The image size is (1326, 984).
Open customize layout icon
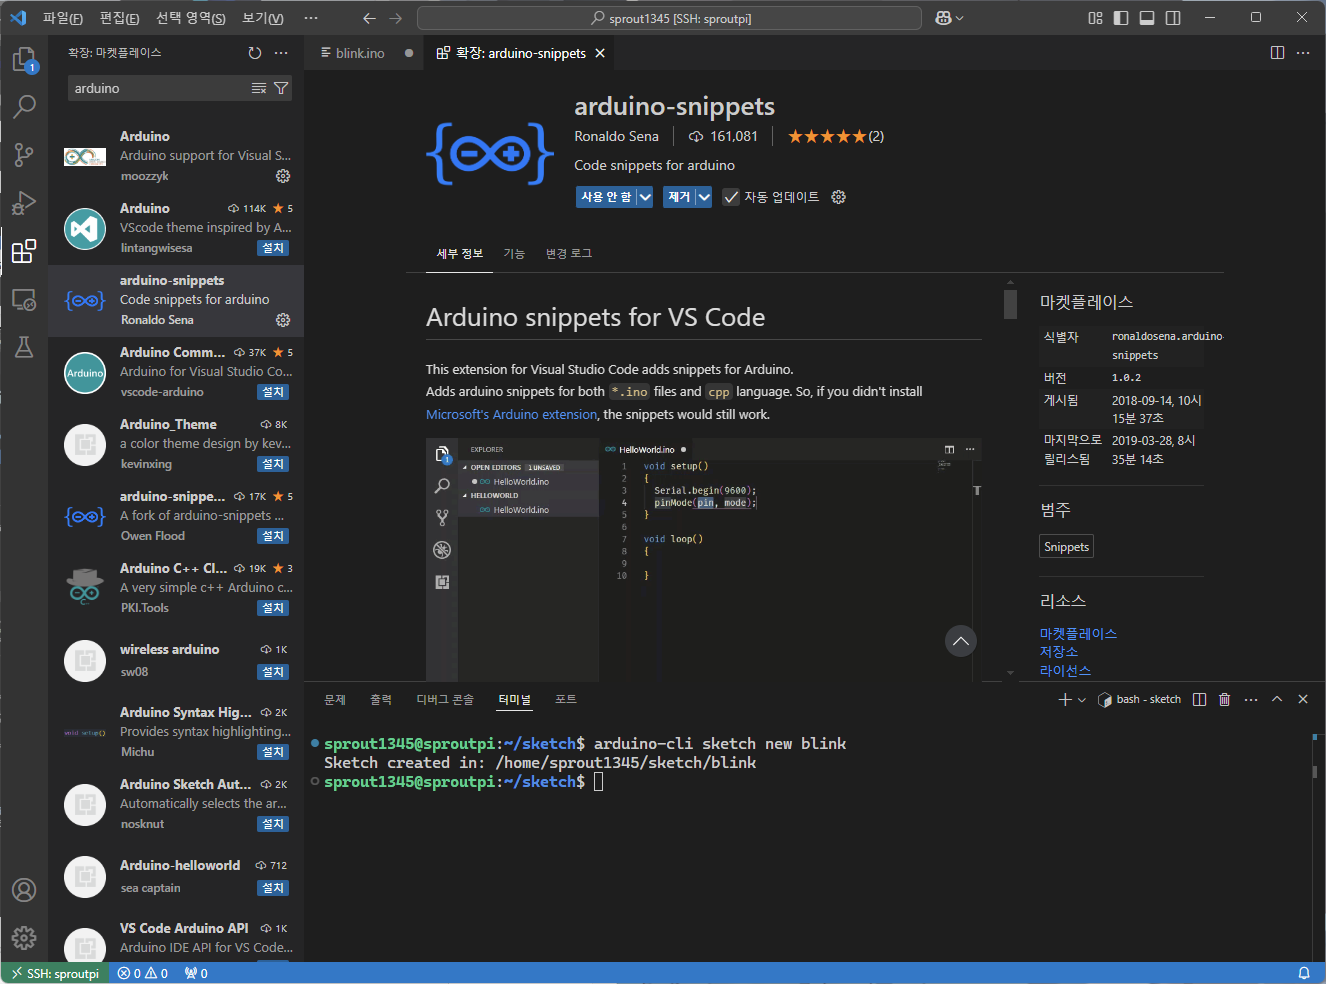tap(1095, 18)
